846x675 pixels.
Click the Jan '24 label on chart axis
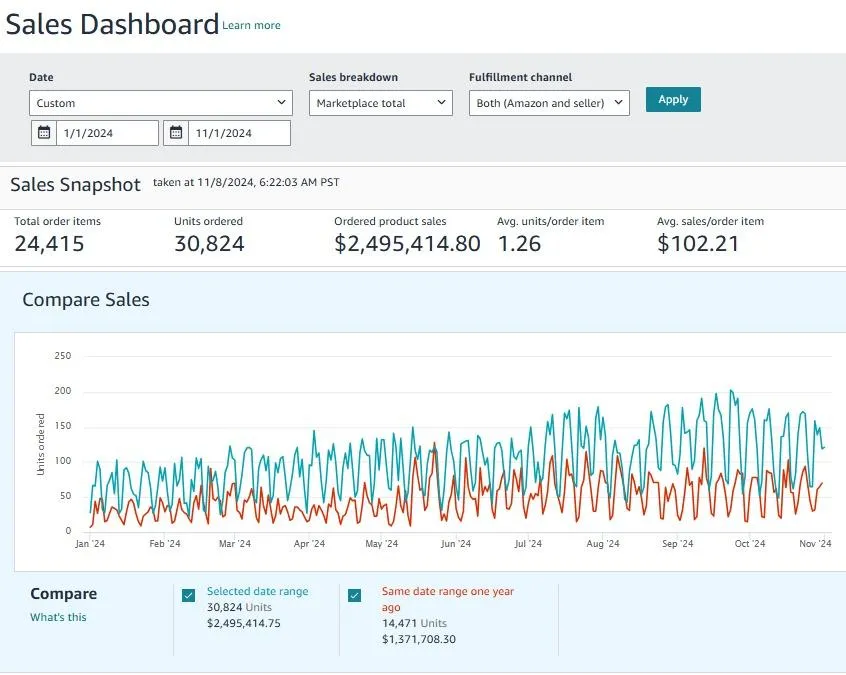point(90,545)
